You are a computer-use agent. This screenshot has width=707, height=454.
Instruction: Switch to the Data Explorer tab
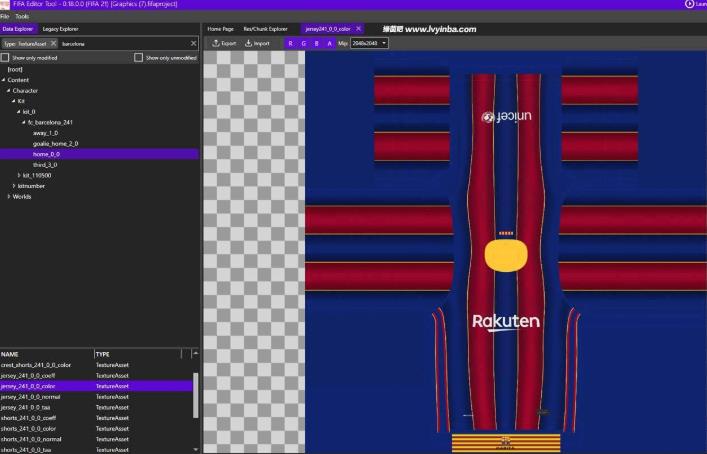18,29
